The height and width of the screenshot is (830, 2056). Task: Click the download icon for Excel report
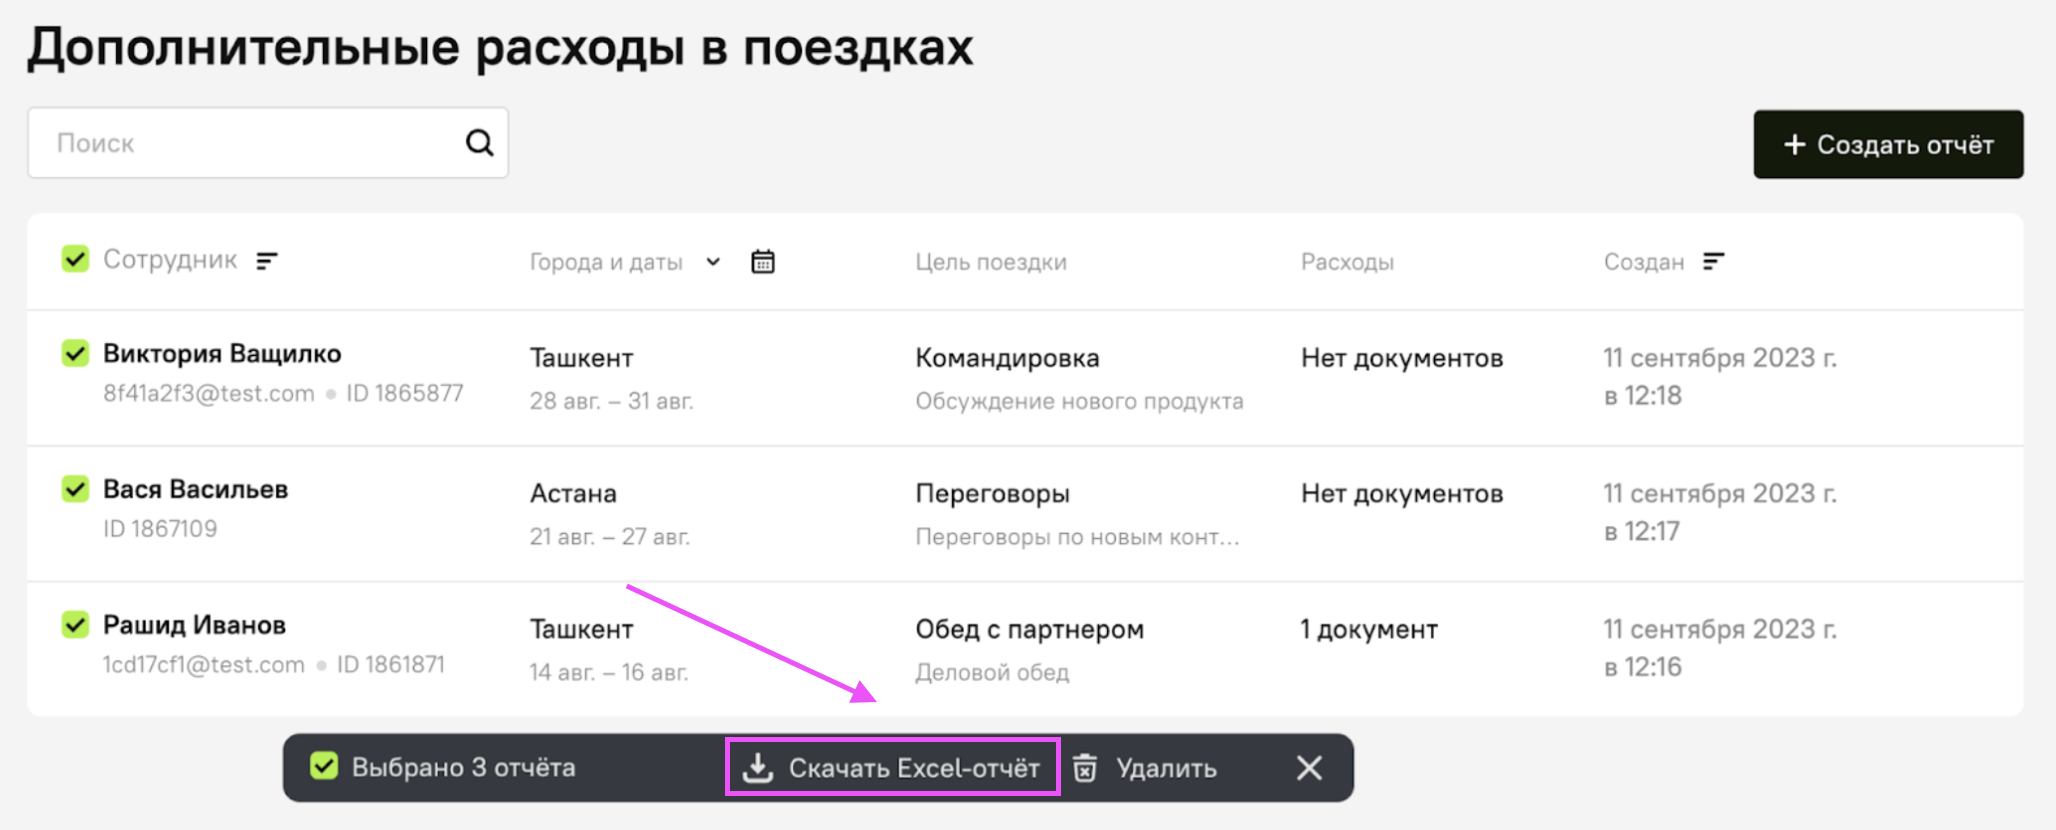758,768
